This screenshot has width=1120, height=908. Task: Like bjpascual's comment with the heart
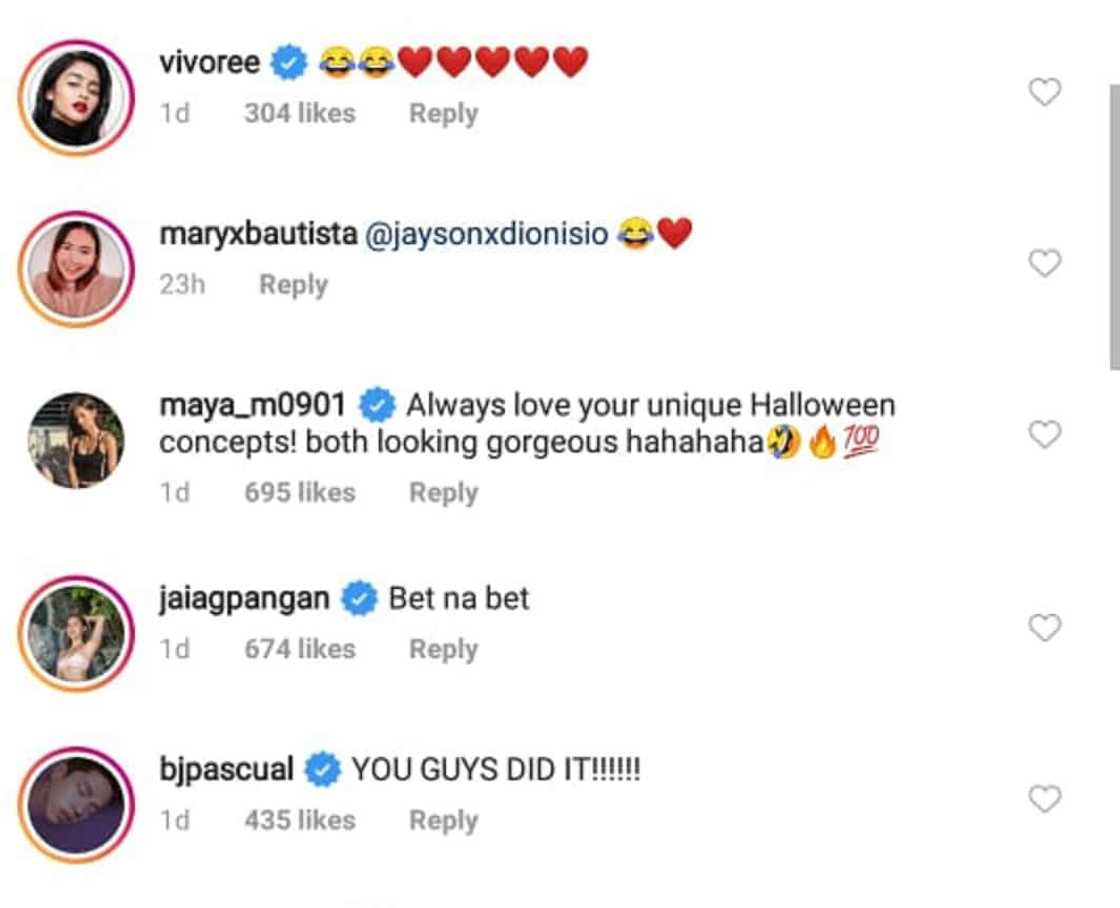tap(1045, 799)
